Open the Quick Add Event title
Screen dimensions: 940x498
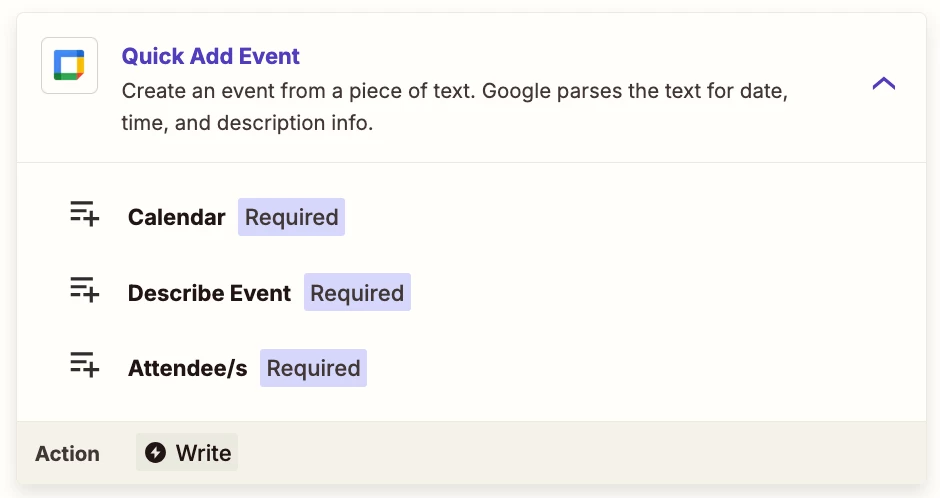tap(210, 56)
